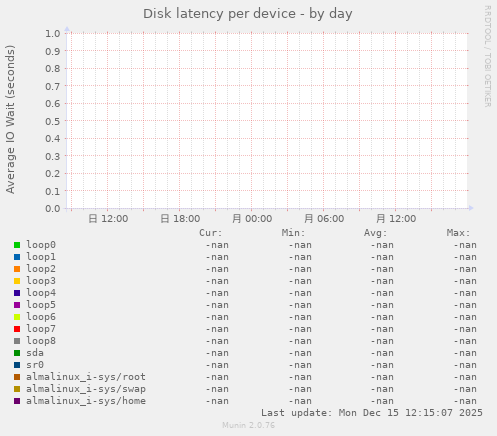Click the 0.0 y-axis tick label
The height and width of the screenshot is (436, 497).
tap(53, 209)
